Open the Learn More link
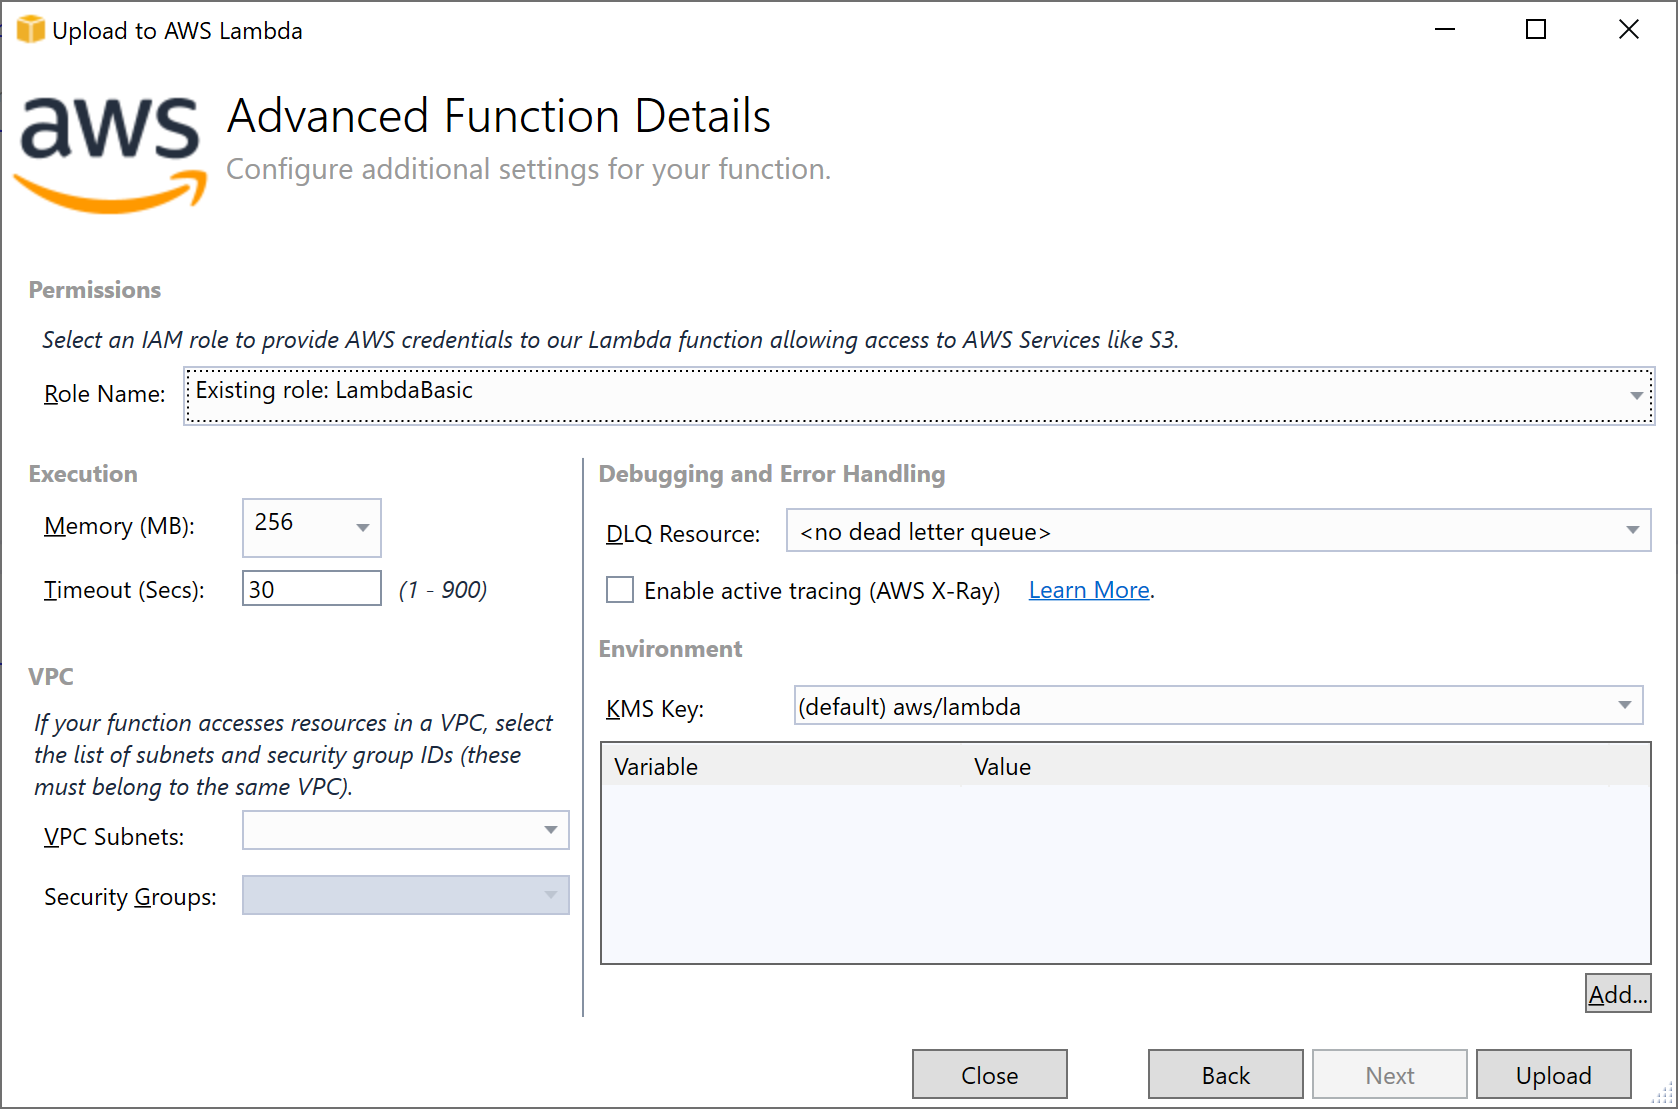Screen dimensions: 1678x1109 pos(1089,590)
